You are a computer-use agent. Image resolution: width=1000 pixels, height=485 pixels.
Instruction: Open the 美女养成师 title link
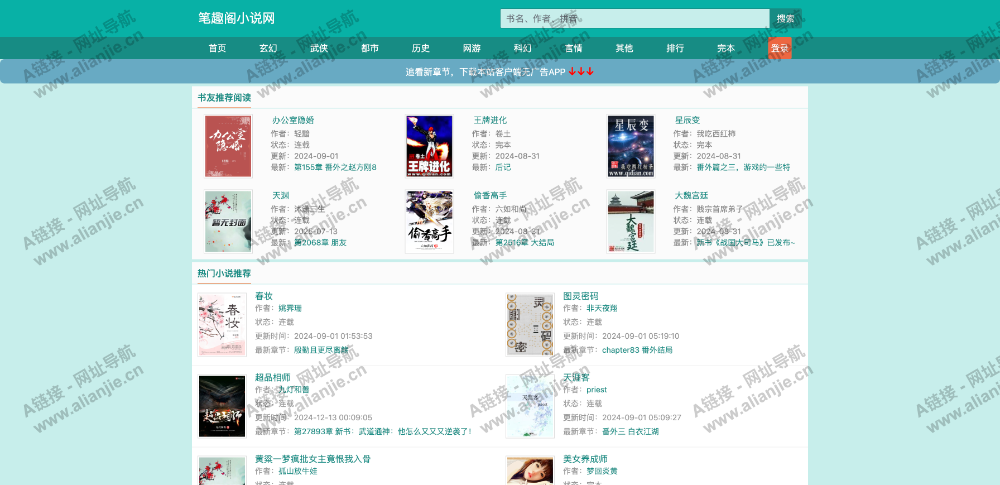pos(585,459)
